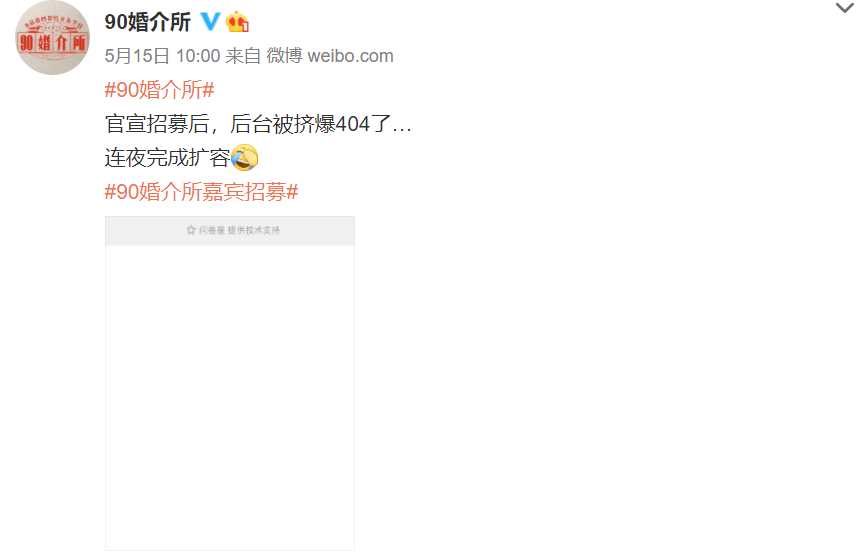The image size is (868, 554).
Task: Click the post line 连夜完成扩容
Action: click(167, 158)
